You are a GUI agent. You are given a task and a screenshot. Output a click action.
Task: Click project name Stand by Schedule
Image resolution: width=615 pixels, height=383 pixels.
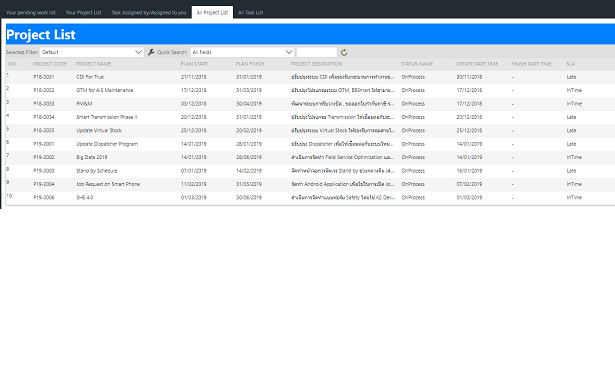click(96, 171)
